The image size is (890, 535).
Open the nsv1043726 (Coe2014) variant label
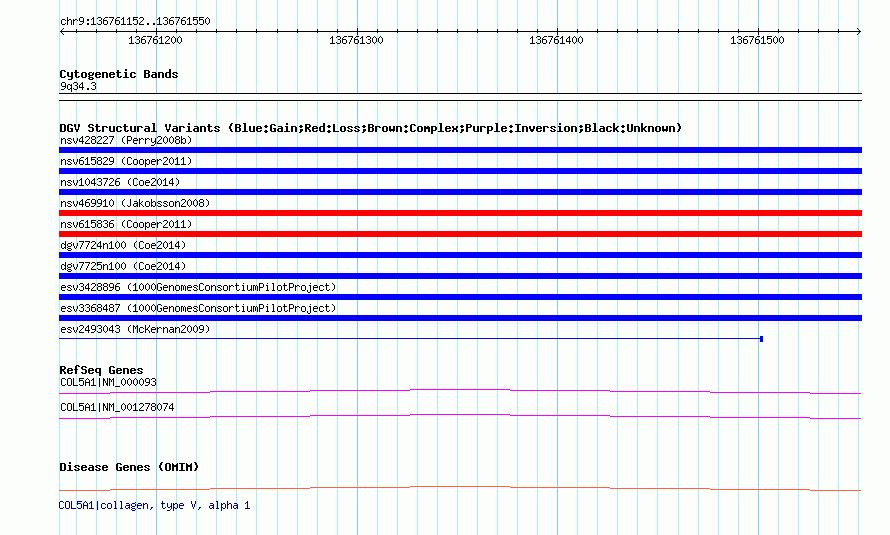point(120,182)
